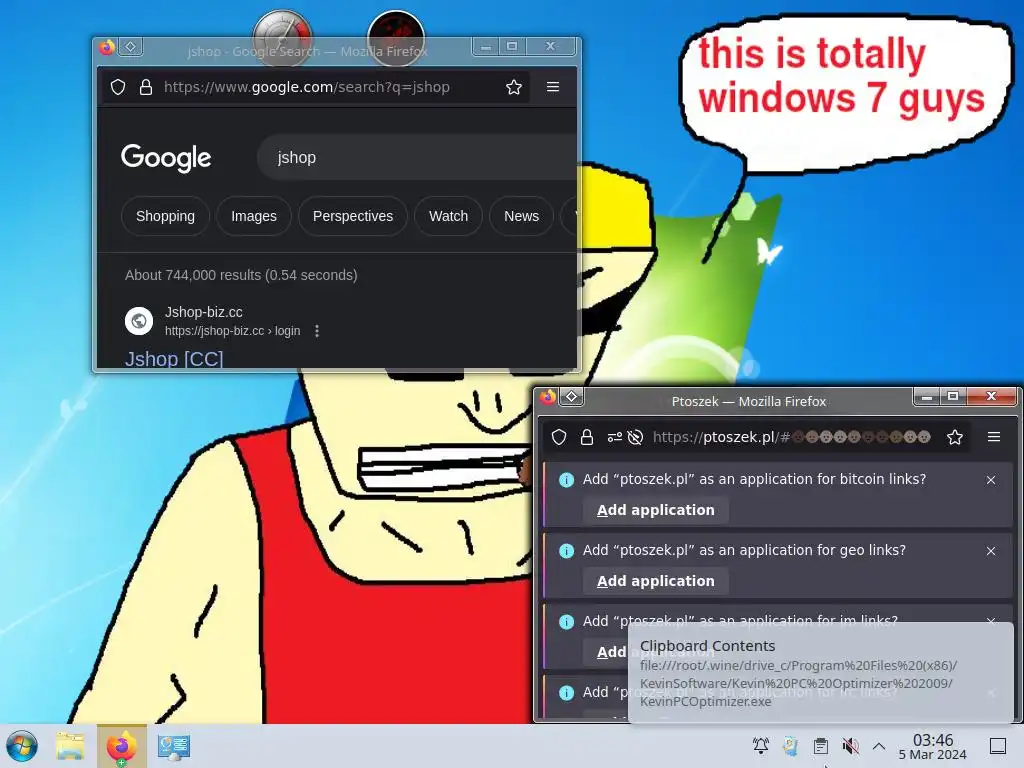This screenshot has height=768, width=1024.
Task: Click the diamond pin button in jshop window titlebar
Action: tap(131, 46)
